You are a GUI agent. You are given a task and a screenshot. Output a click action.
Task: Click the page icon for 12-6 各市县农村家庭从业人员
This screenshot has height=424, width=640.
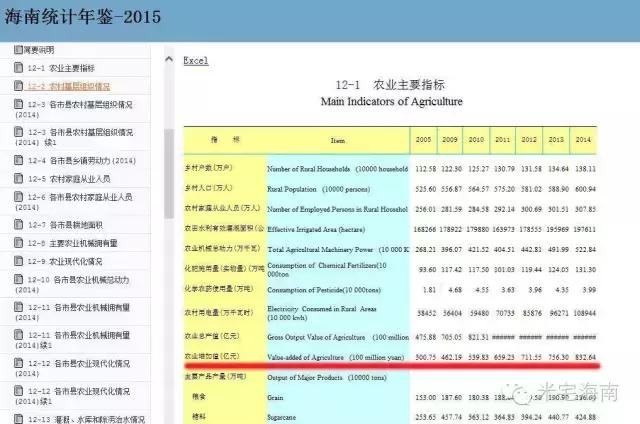click(x=18, y=197)
